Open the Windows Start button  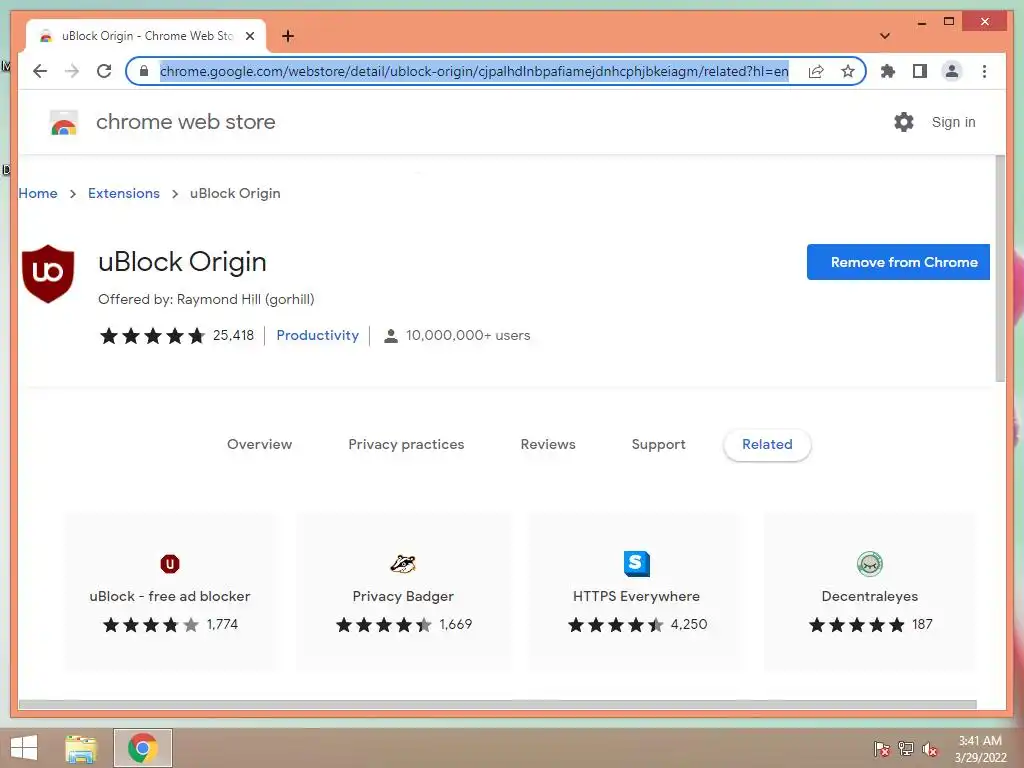pyautogui.click(x=24, y=748)
